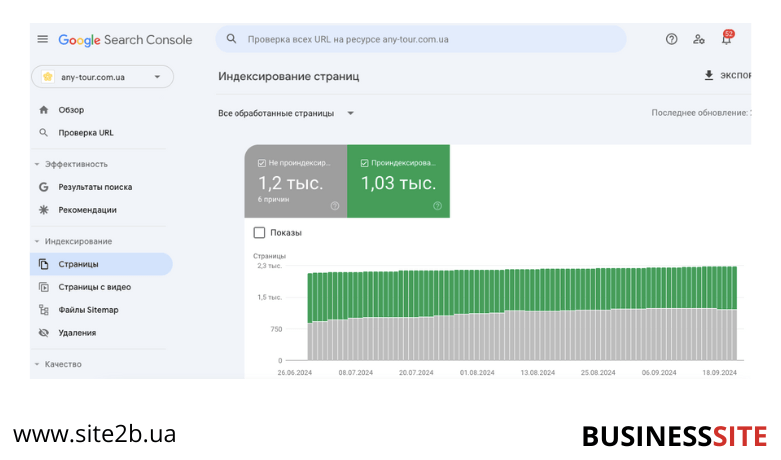781x460 pixels.
Task: Open Все обработанные страницы filter dropdown
Action: point(286,113)
